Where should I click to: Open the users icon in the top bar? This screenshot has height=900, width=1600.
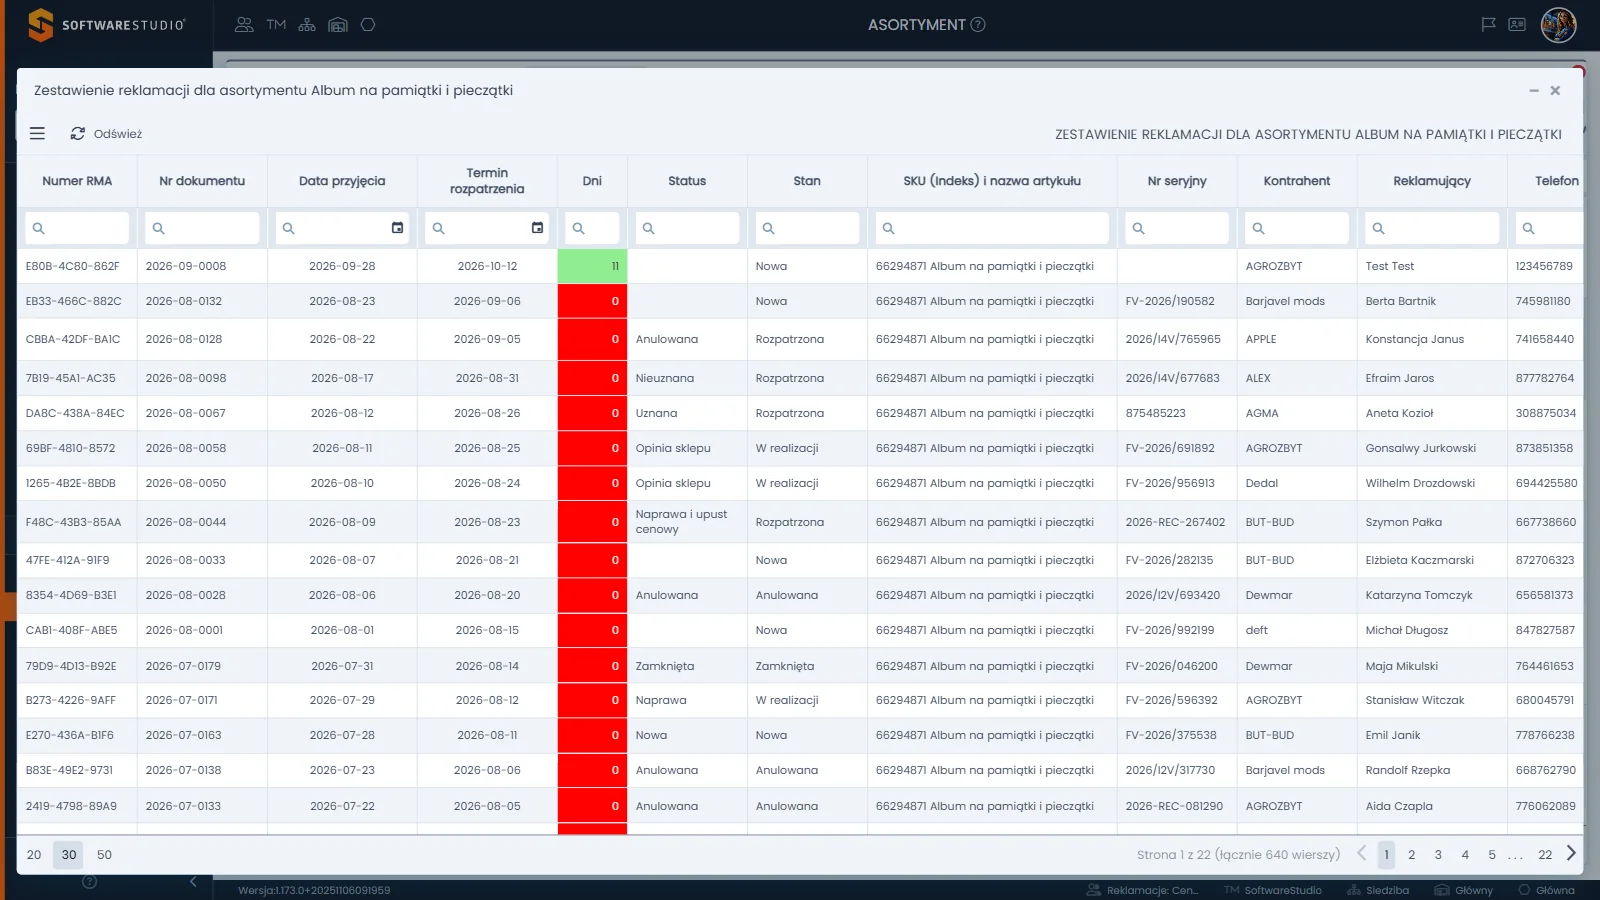(x=244, y=25)
